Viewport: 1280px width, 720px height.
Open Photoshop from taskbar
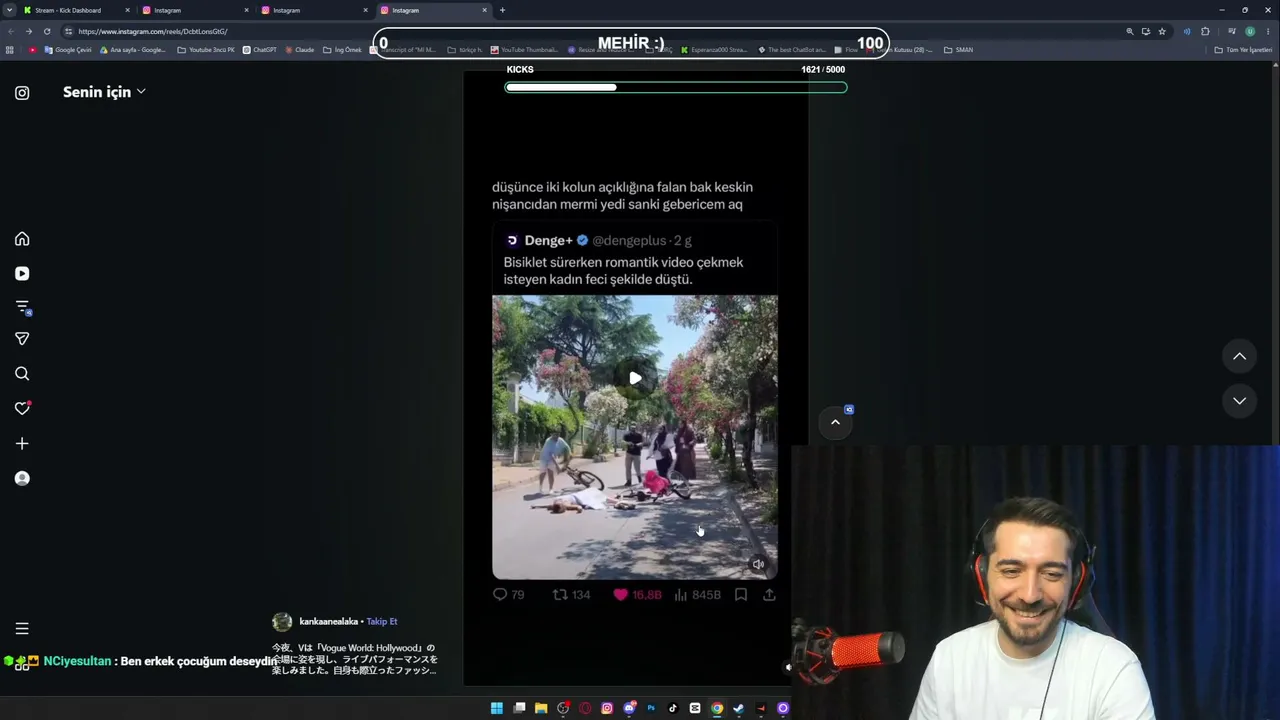pos(651,708)
